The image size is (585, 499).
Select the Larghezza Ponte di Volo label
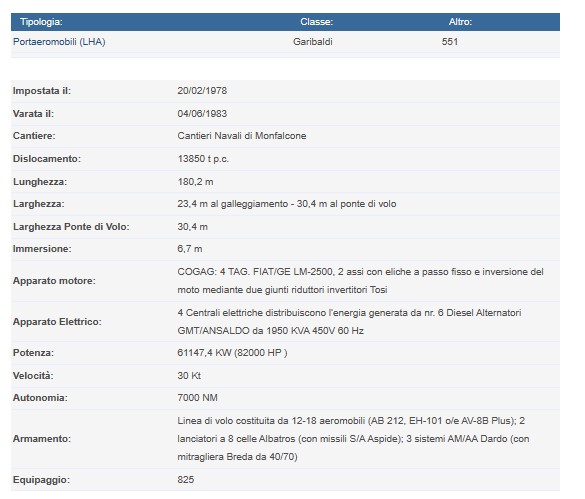click(x=71, y=227)
